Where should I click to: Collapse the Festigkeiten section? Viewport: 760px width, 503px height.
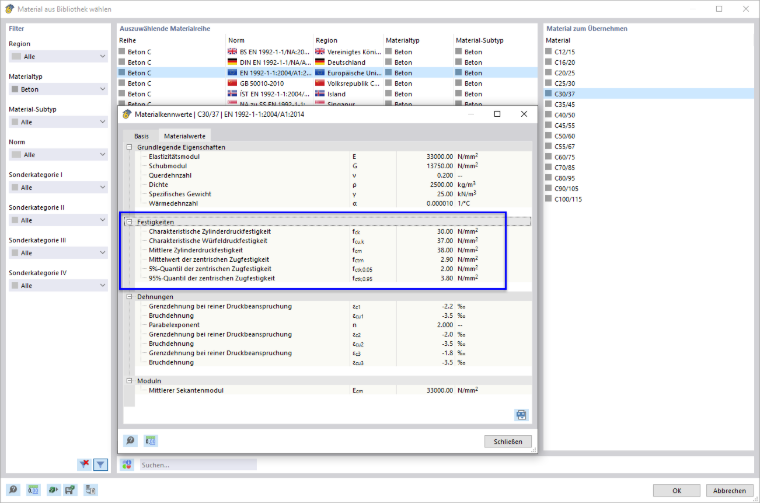point(129,222)
